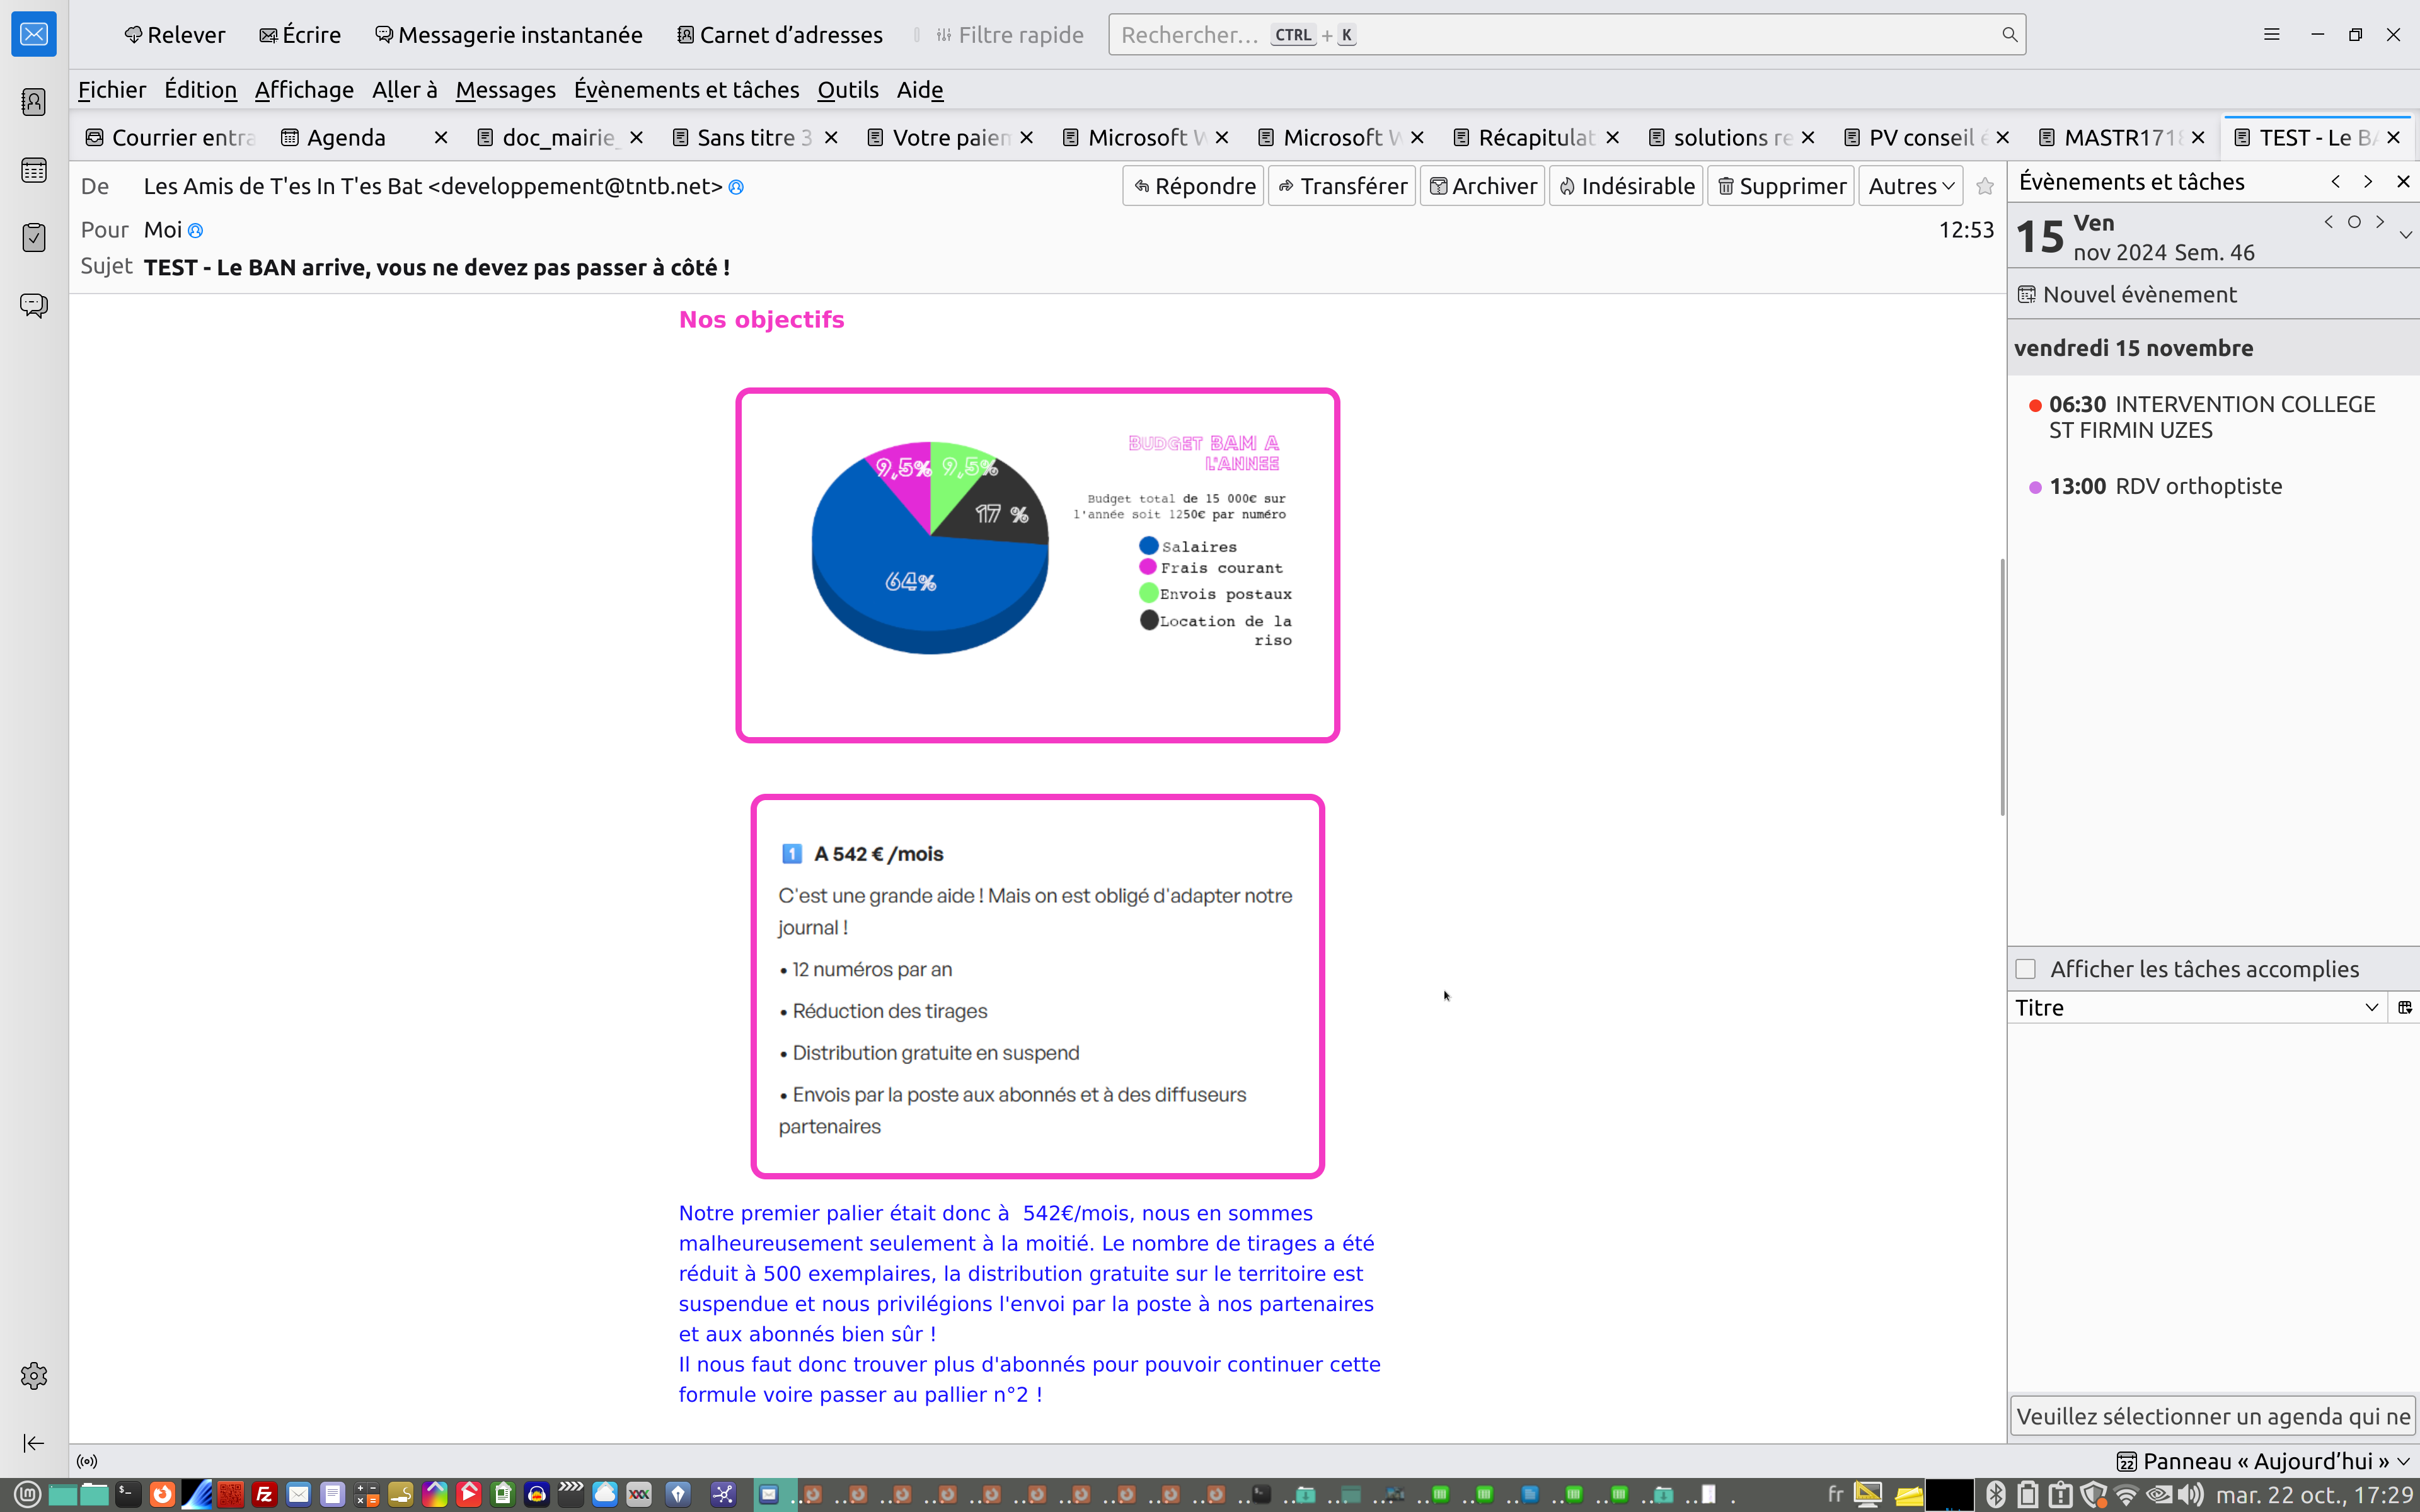Expand the Autres actions dropdown
This screenshot has width=2420, height=1512.
[1910, 186]
